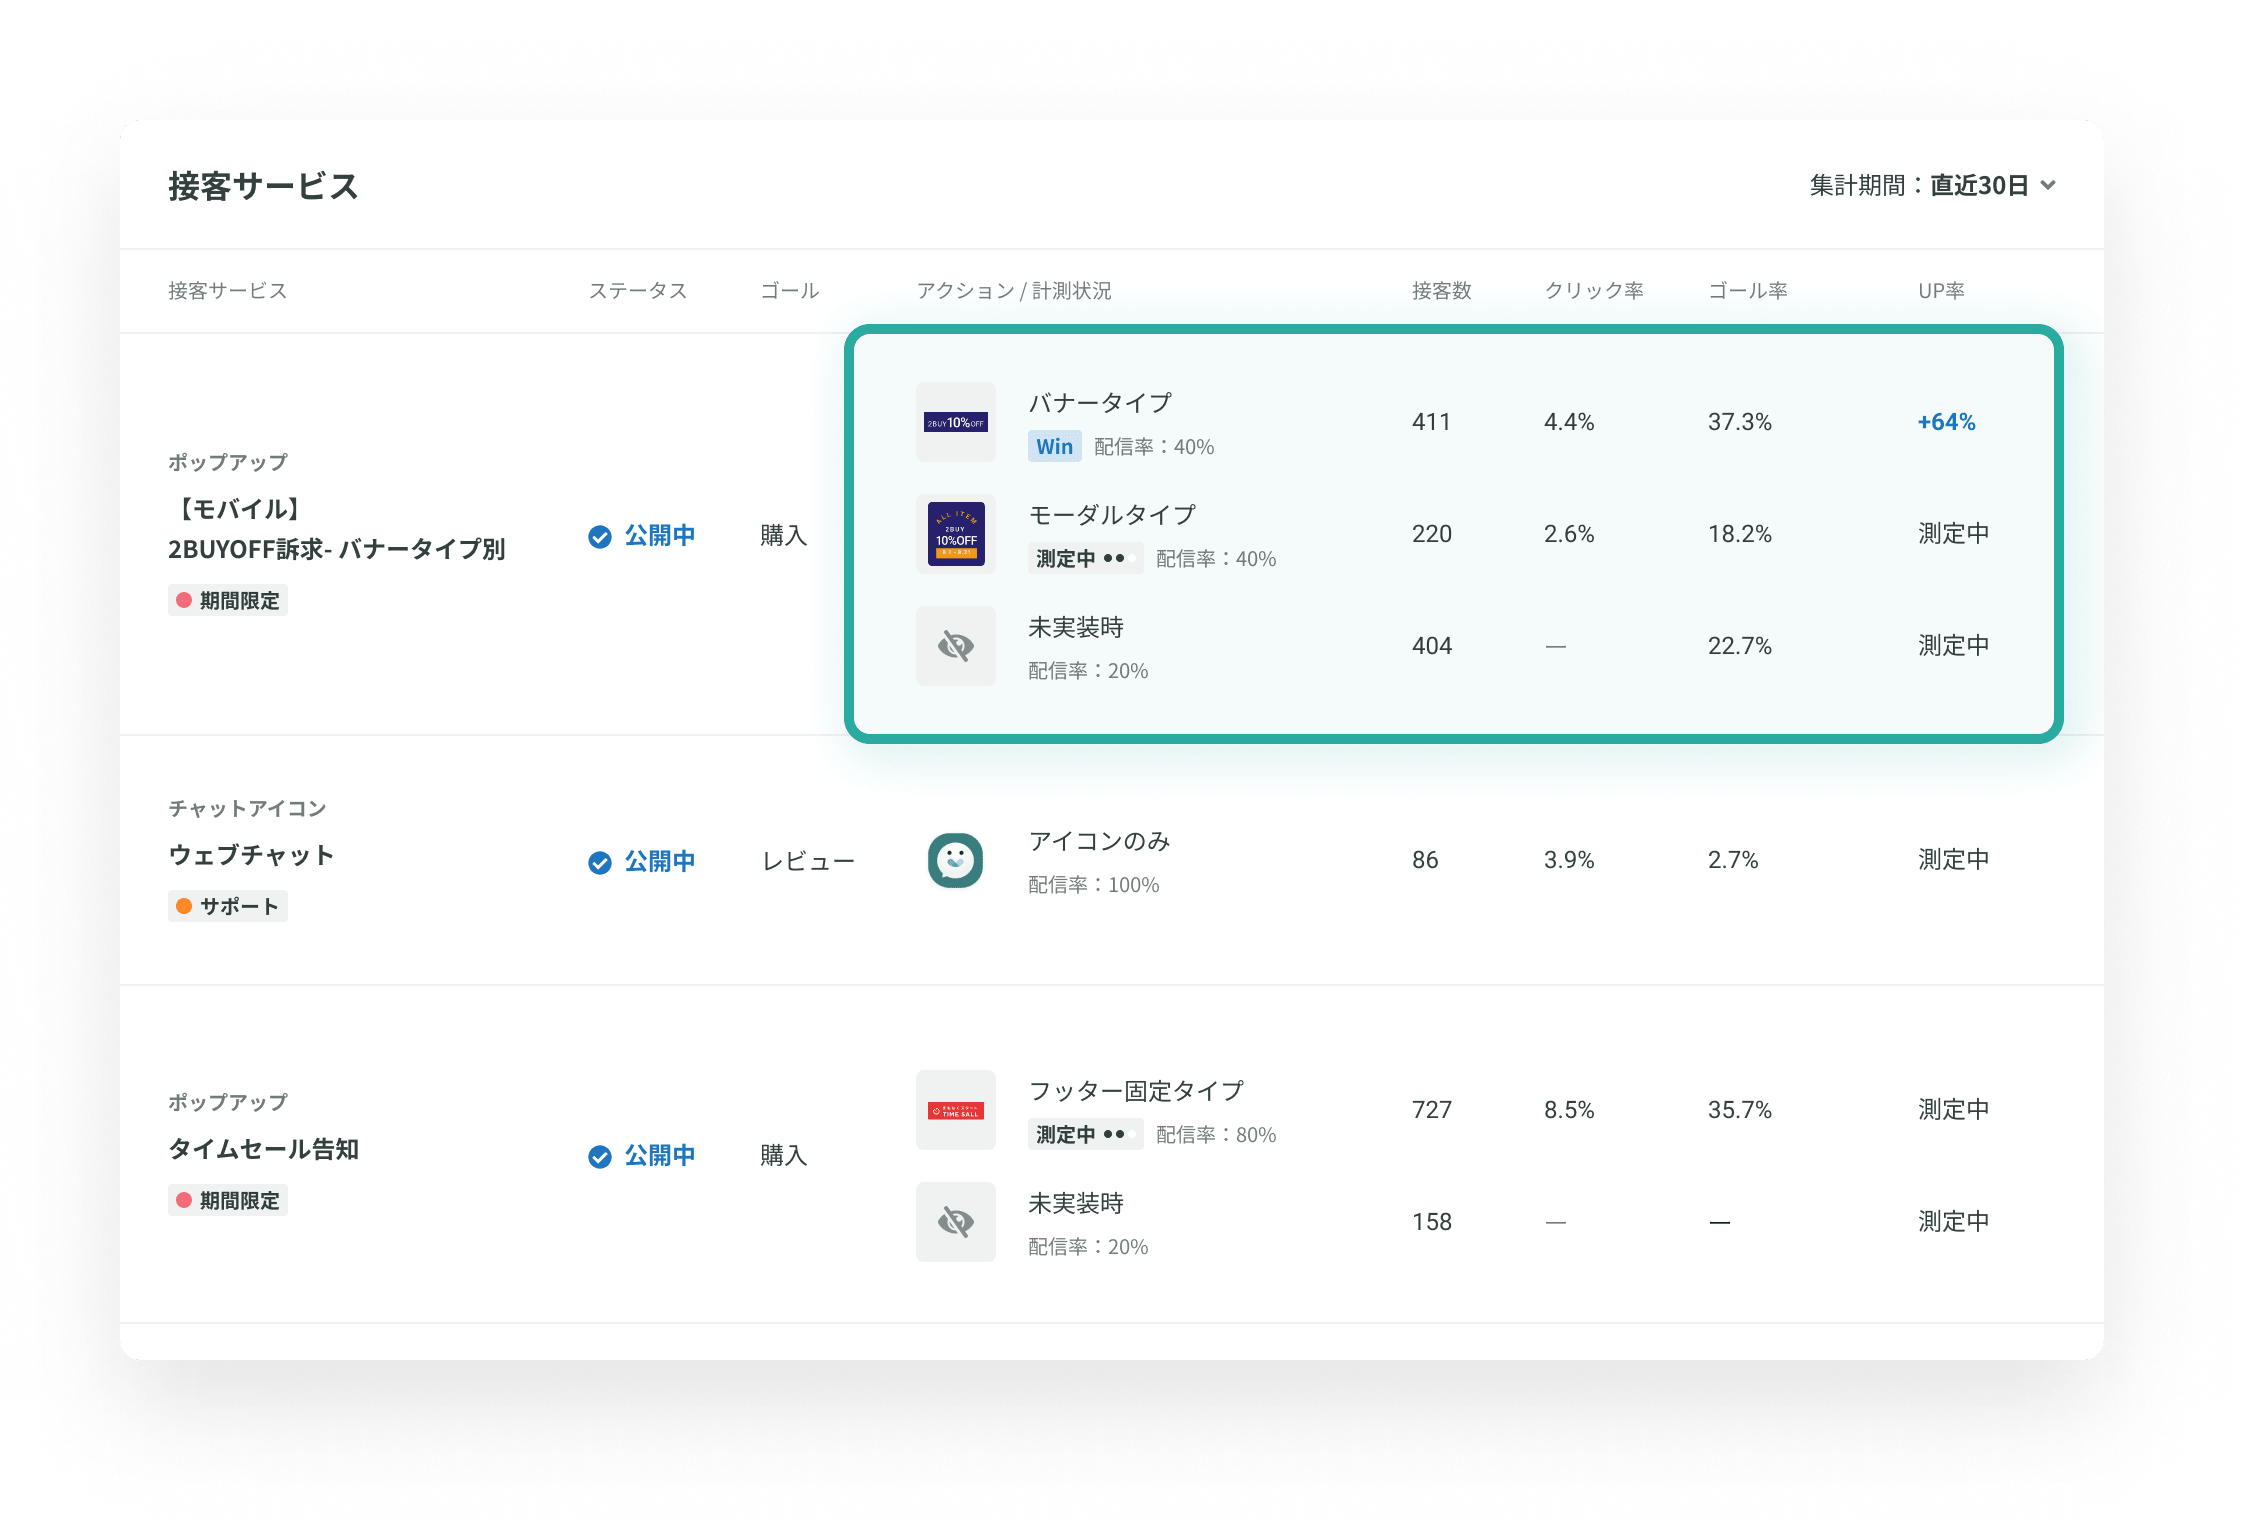Viewport: 2264px width, 1520px height.
Task: Click the 2BUY 10%OFF banner thumbnail
Action: 955,422
